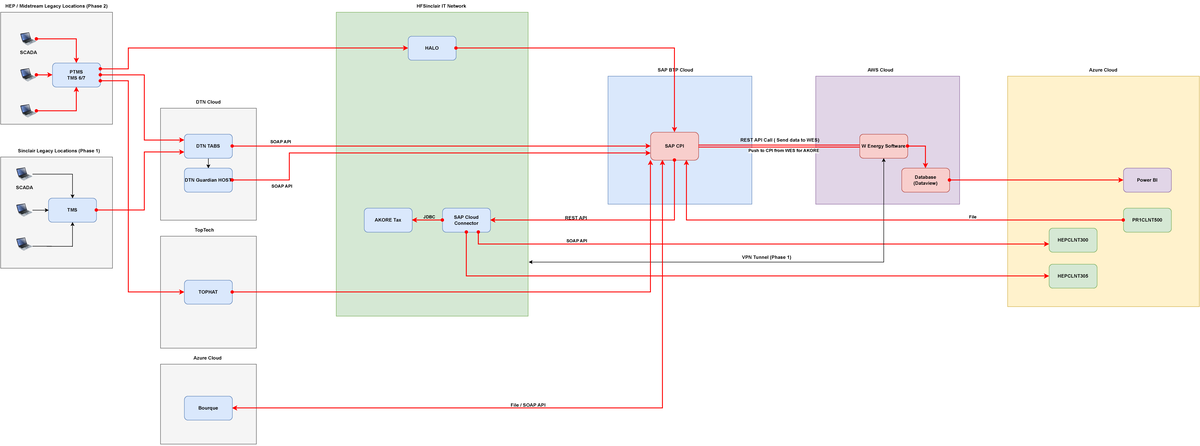Select the HEPCLNT300 node
The width and height of the screenshot is (1200, 446).
pos(1073,240)
